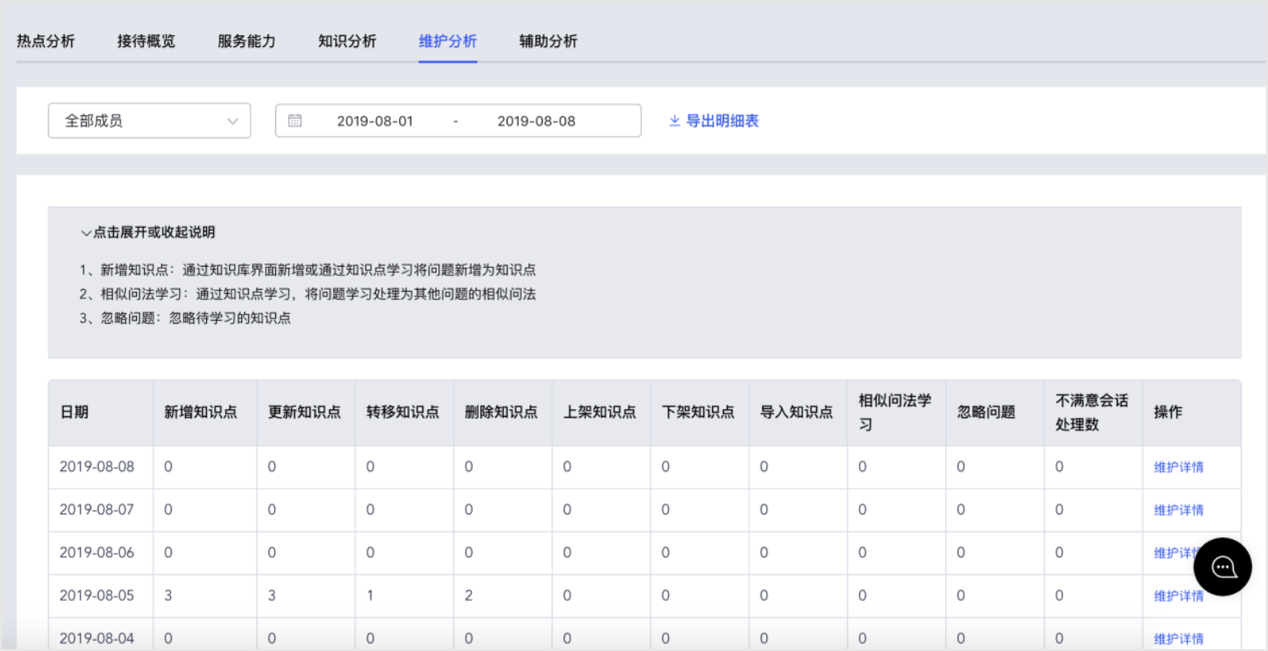1268x651 pixels.
Task: Collapse the 点击展开或收起说明 chevron
Action: point(86,233)
